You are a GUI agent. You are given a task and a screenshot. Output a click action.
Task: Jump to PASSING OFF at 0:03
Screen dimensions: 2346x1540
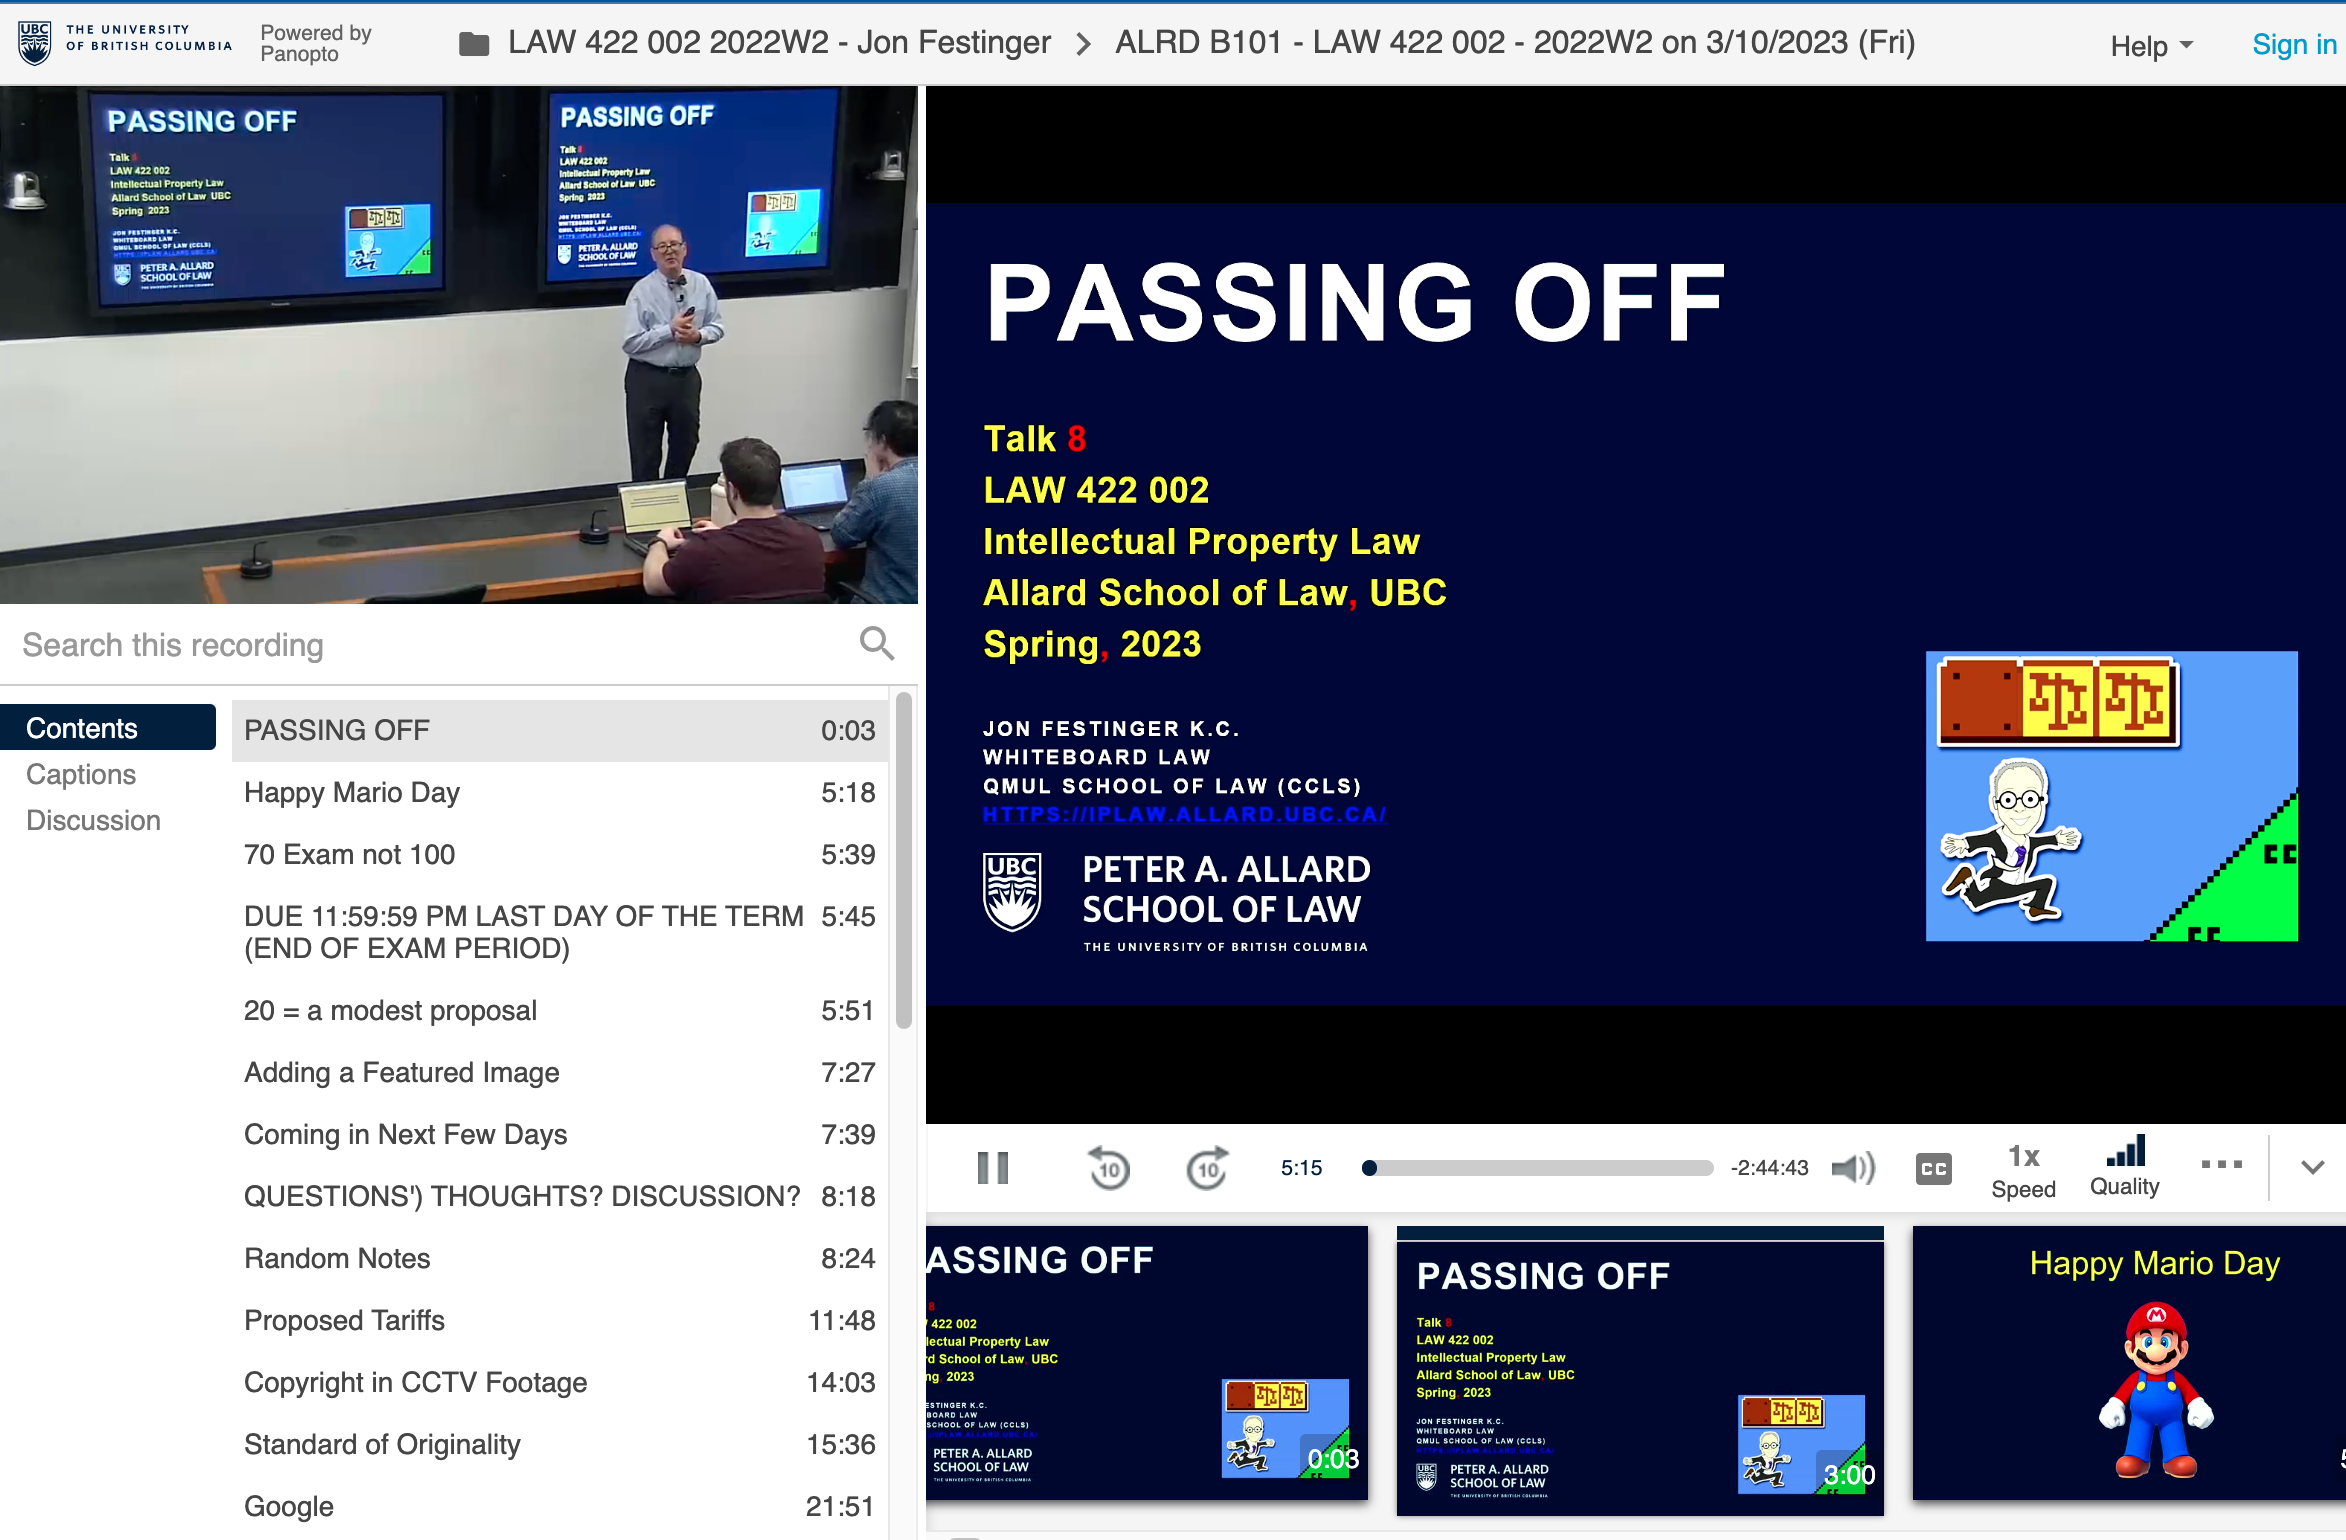tap(560, 730)
